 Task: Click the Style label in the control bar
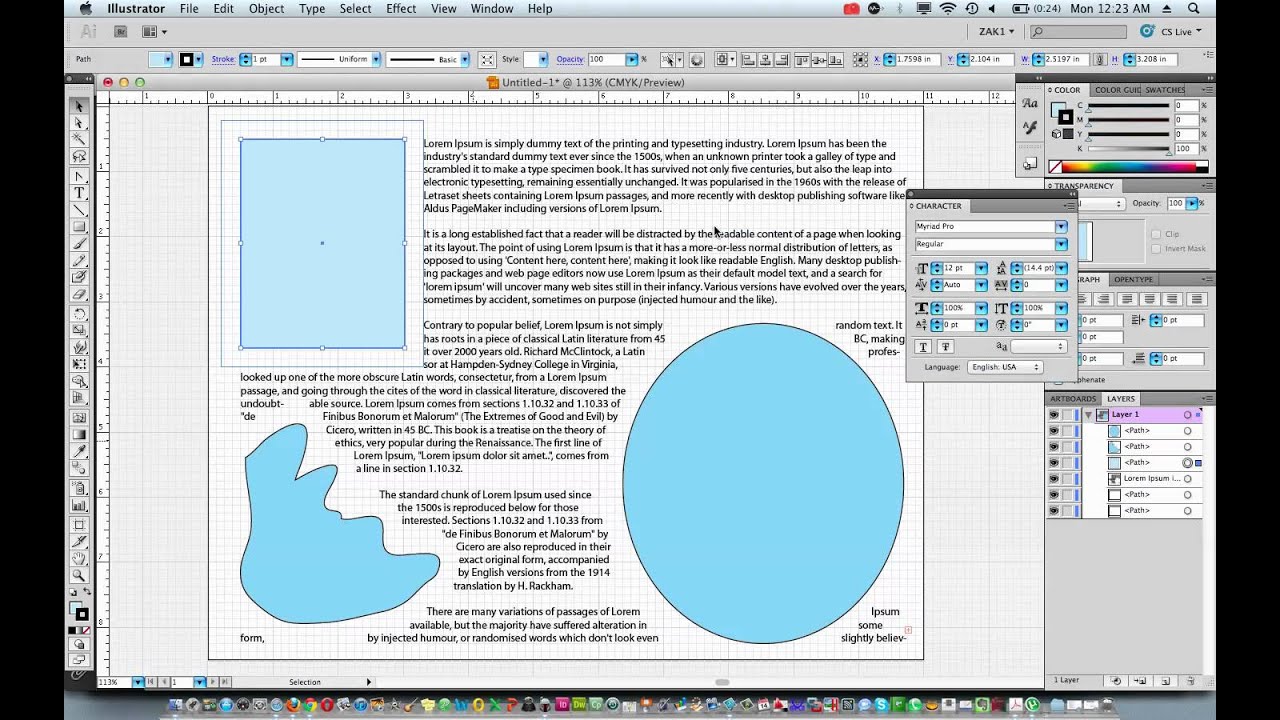[511, 59]
